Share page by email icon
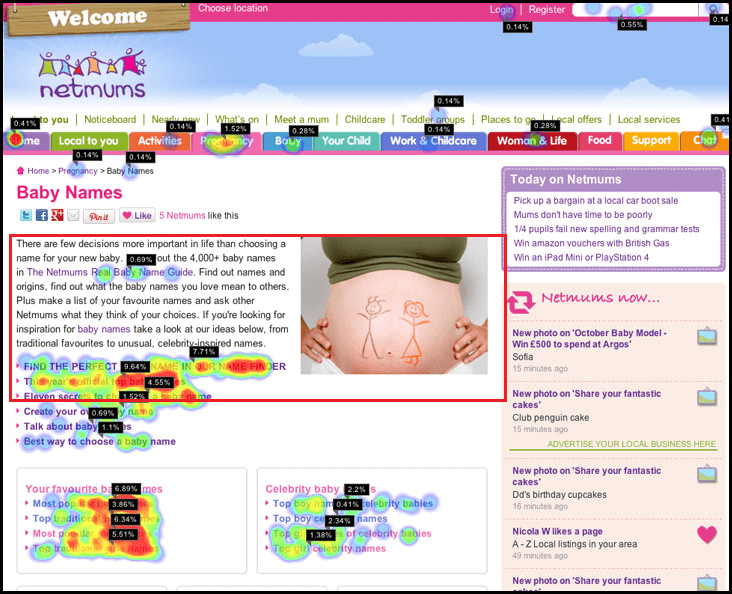This screenshot has width=732, height=594. click(x=73, y=215)
